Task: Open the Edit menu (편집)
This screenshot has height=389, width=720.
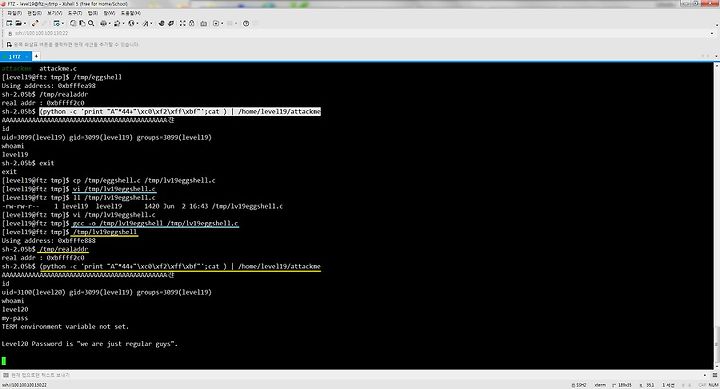Action: coord(34,13)
